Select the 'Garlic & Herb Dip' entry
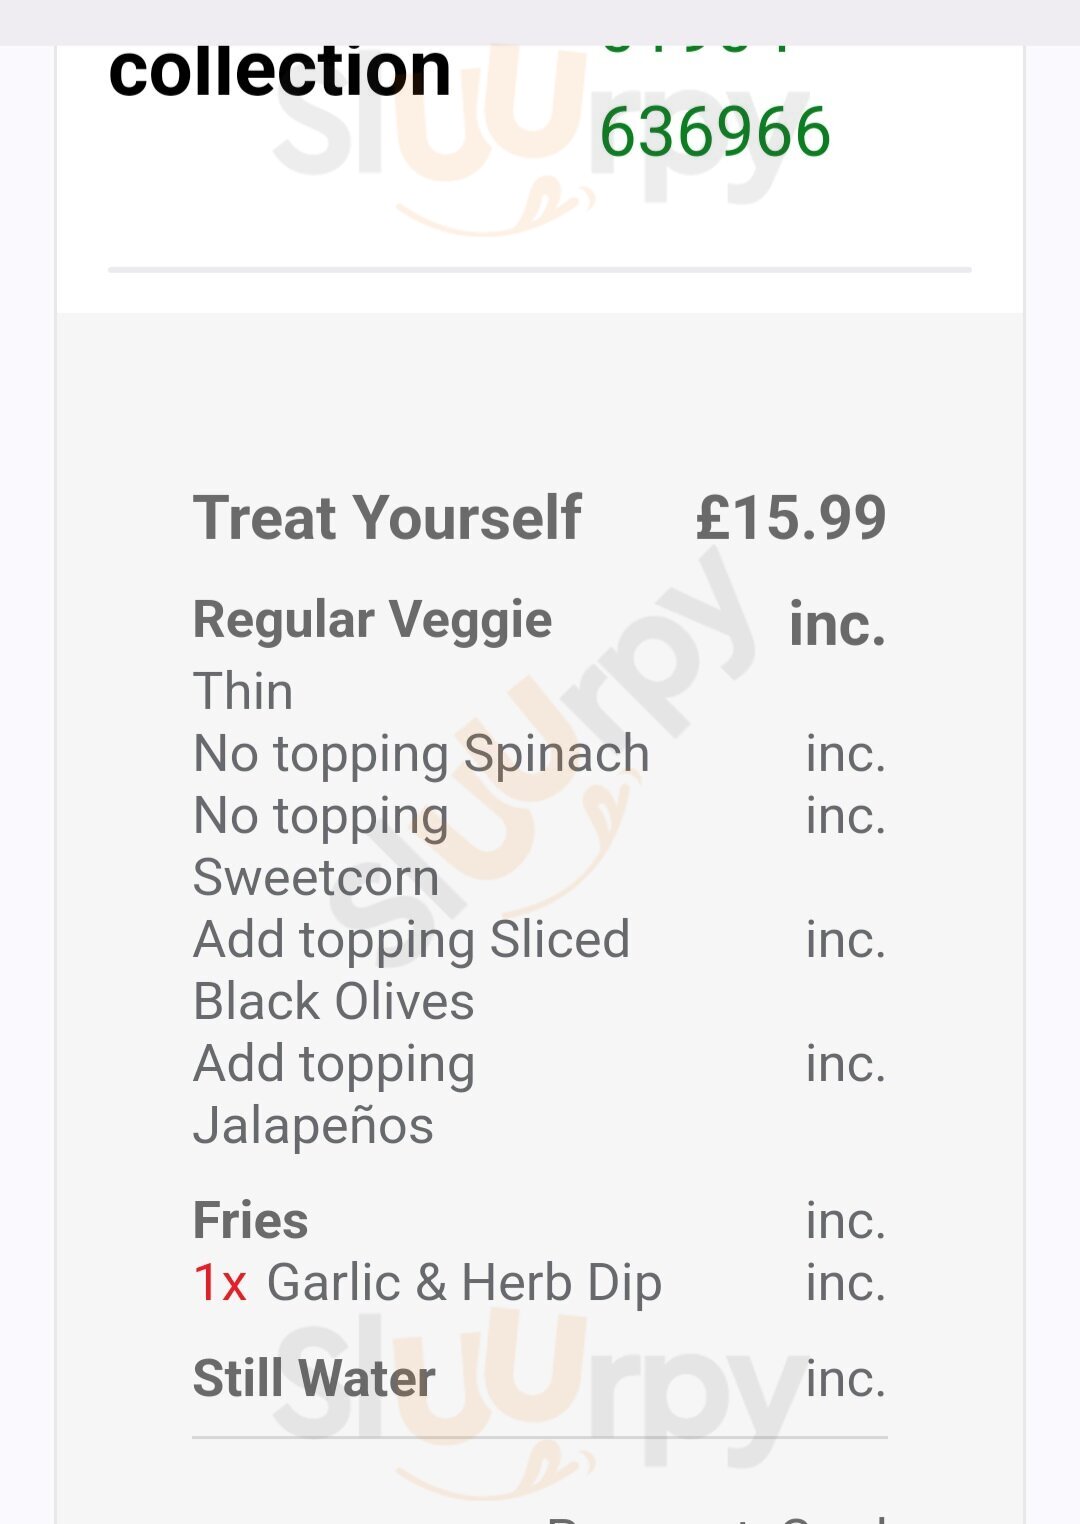 pos(464,1282)
